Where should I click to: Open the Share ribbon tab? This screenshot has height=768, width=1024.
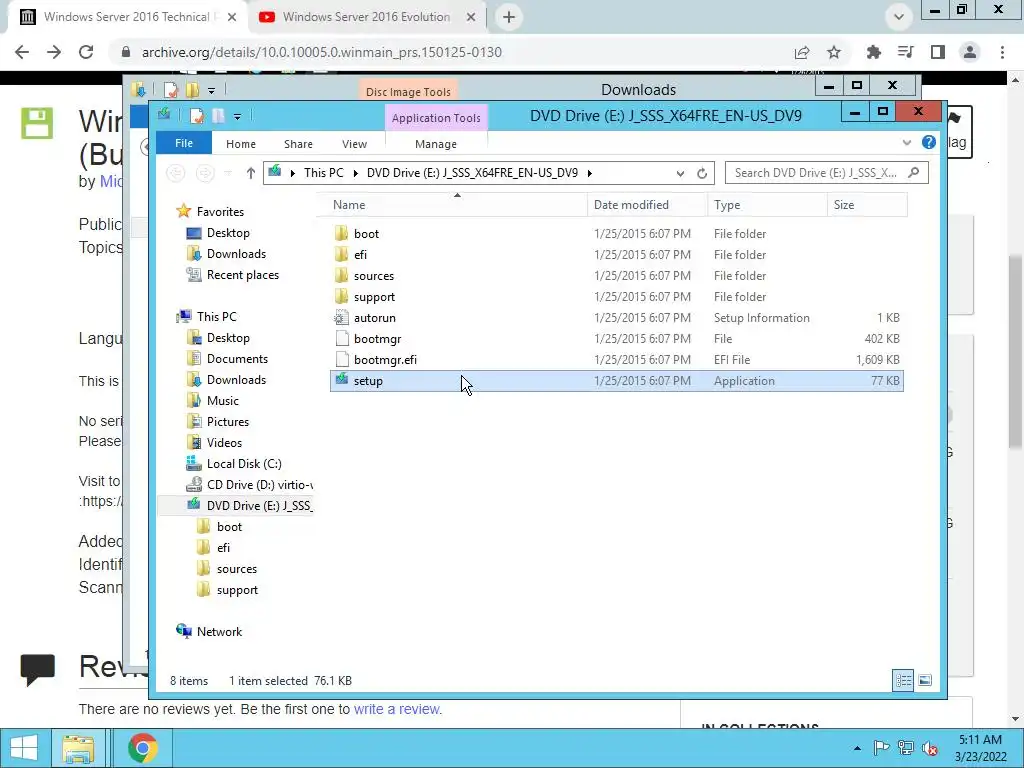(x=298, y=144)
